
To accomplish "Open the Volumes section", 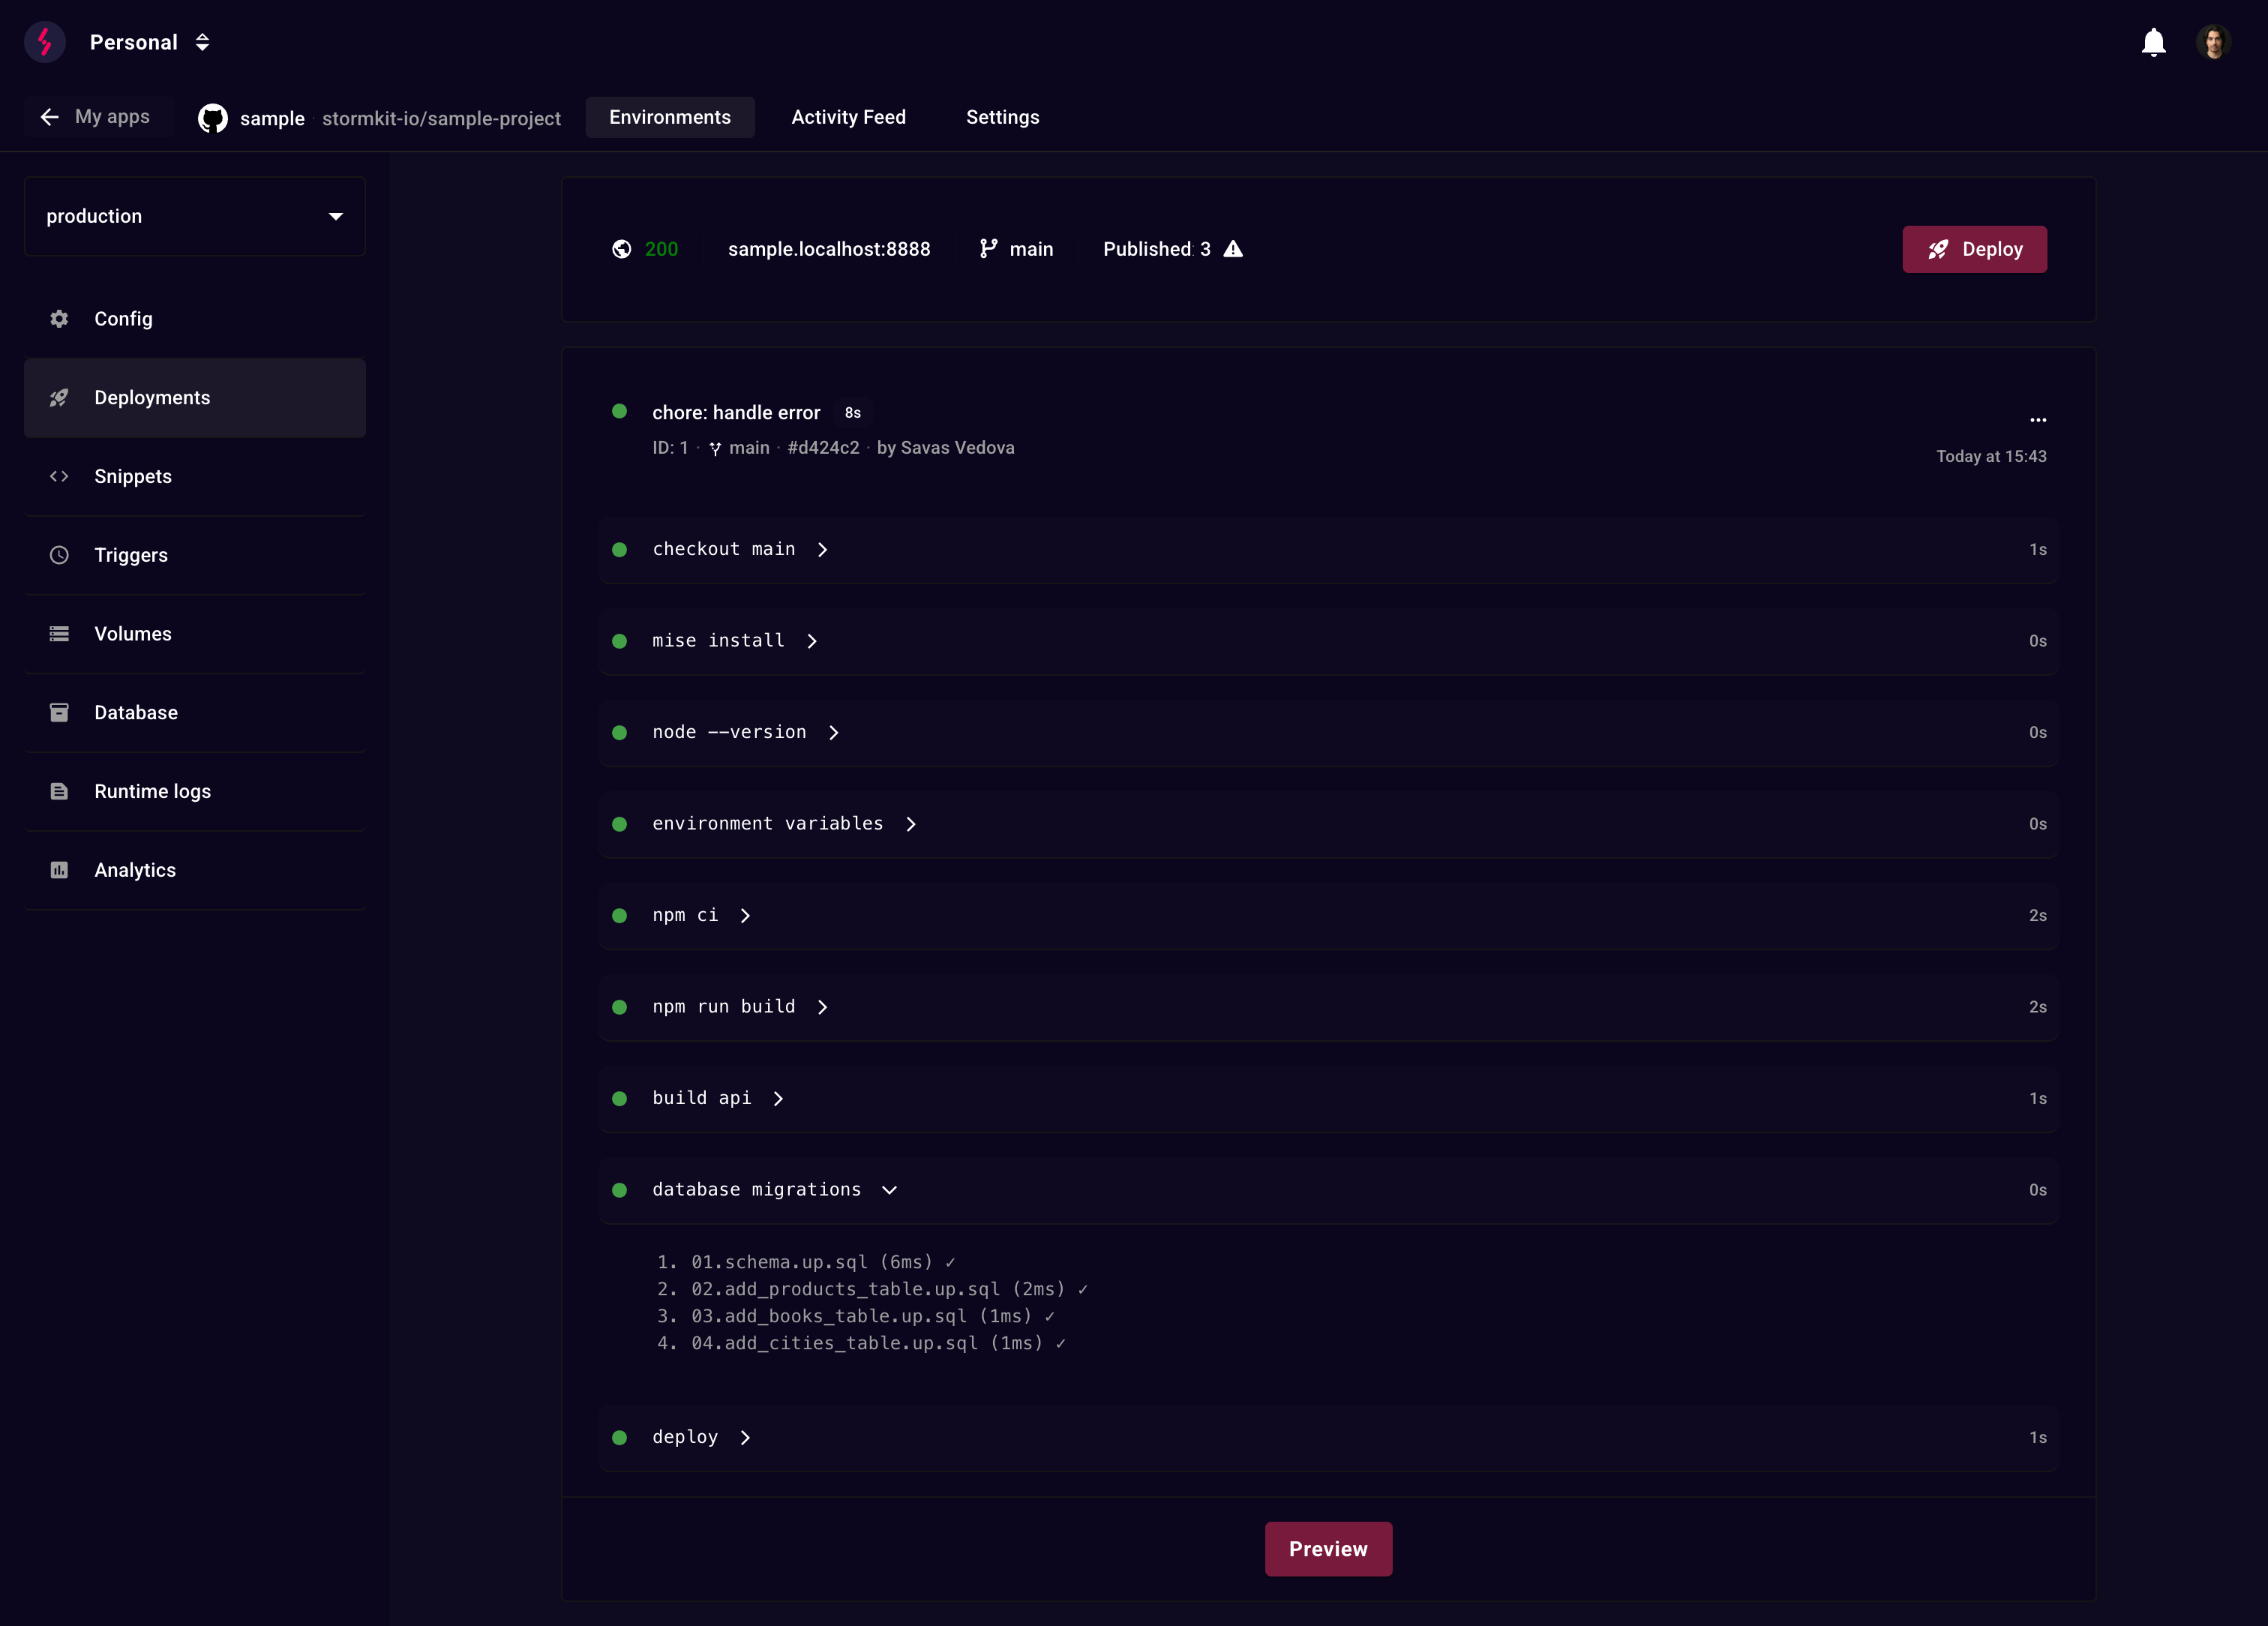I will tap(131, 633).
